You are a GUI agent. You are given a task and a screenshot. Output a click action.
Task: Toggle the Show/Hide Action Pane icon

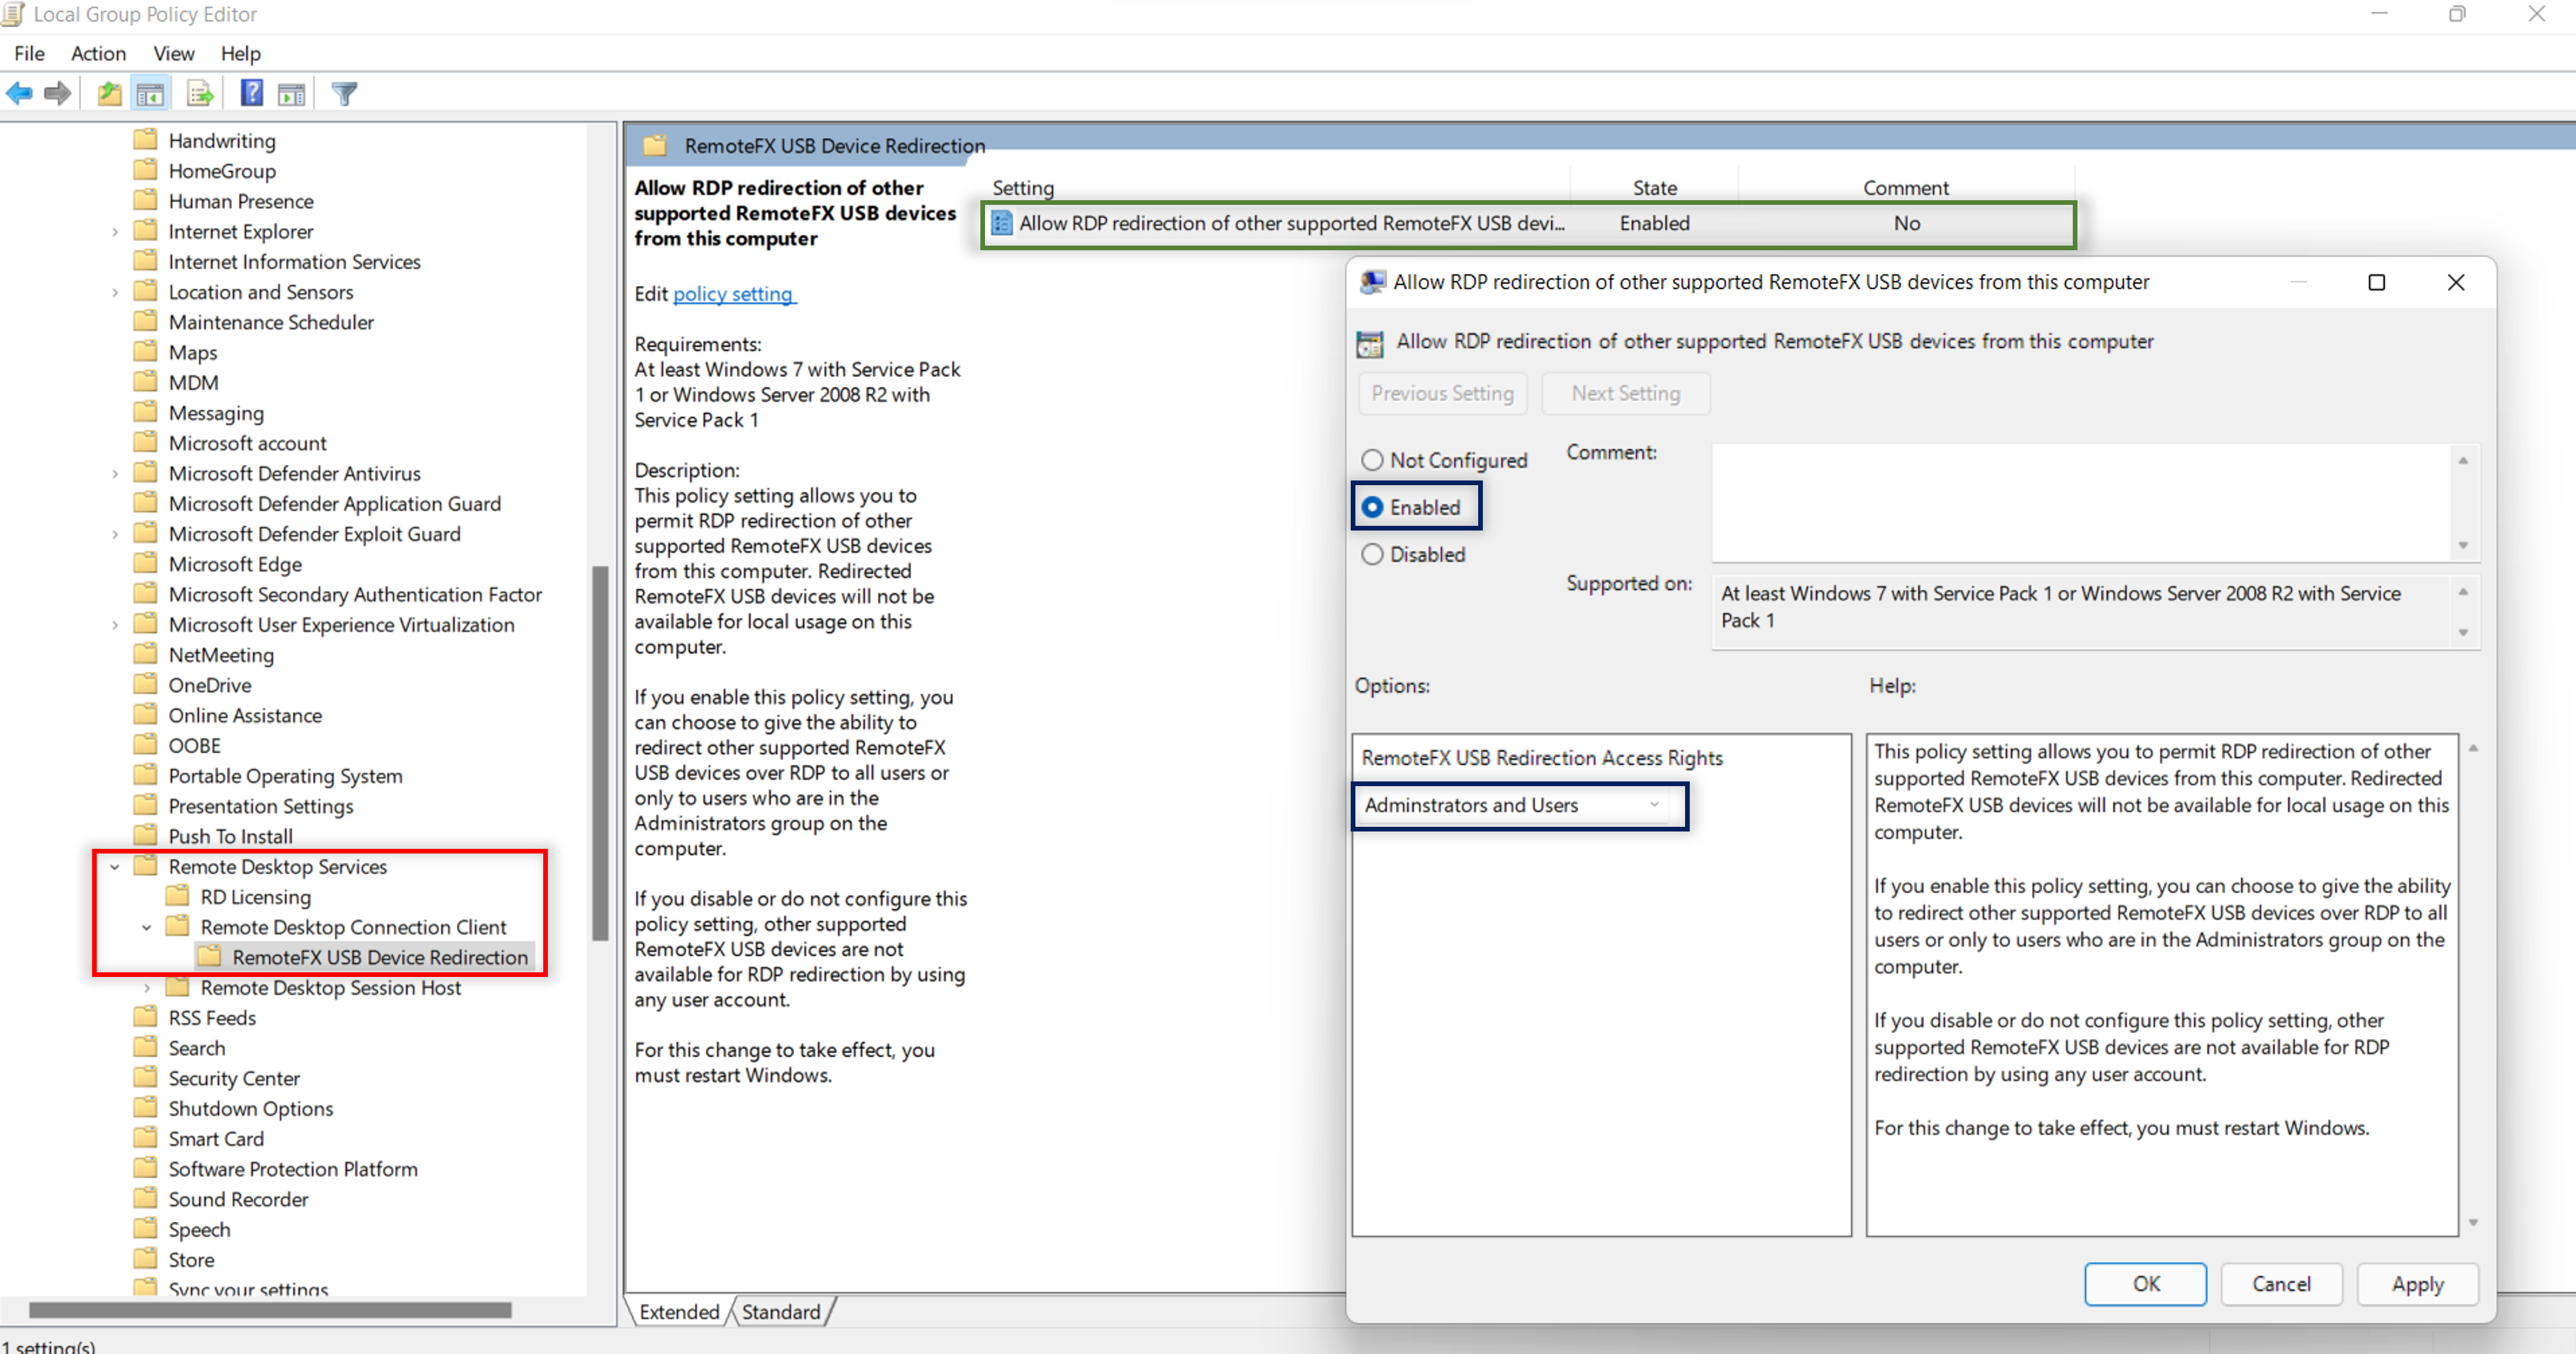tap(291, 94)
